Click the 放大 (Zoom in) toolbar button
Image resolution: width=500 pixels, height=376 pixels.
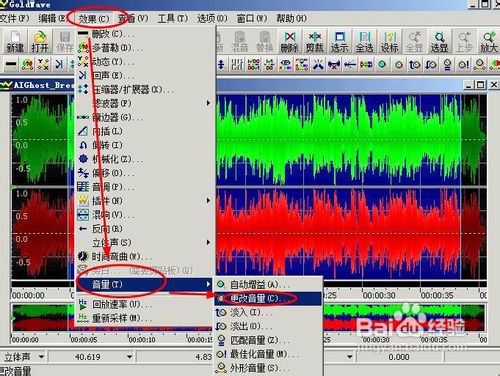(489, 42)
